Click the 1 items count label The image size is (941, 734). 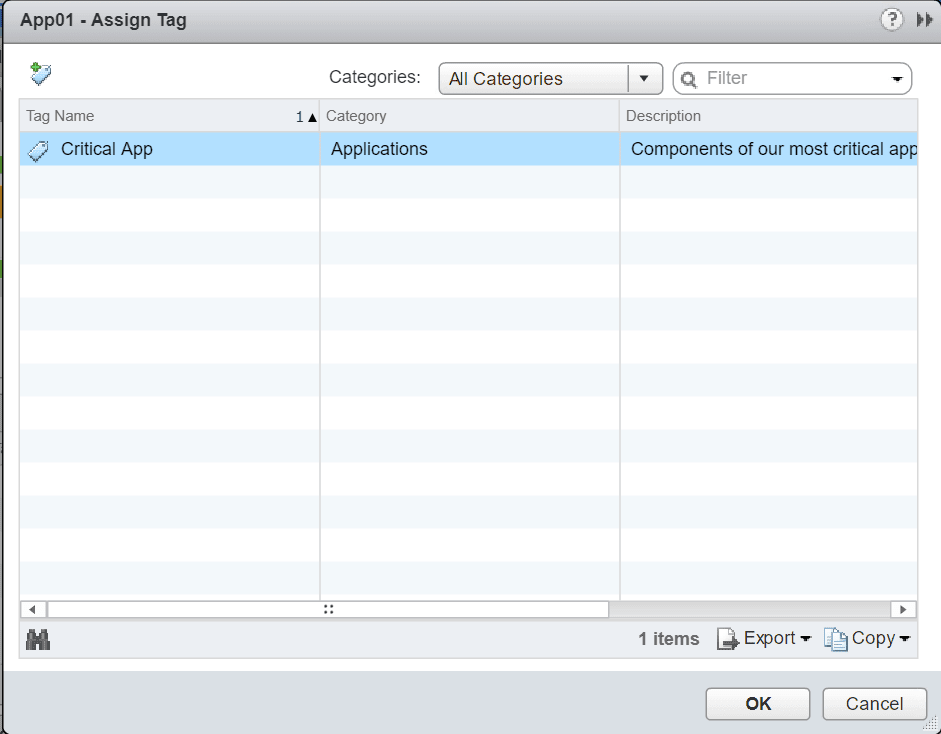[669, 639]
